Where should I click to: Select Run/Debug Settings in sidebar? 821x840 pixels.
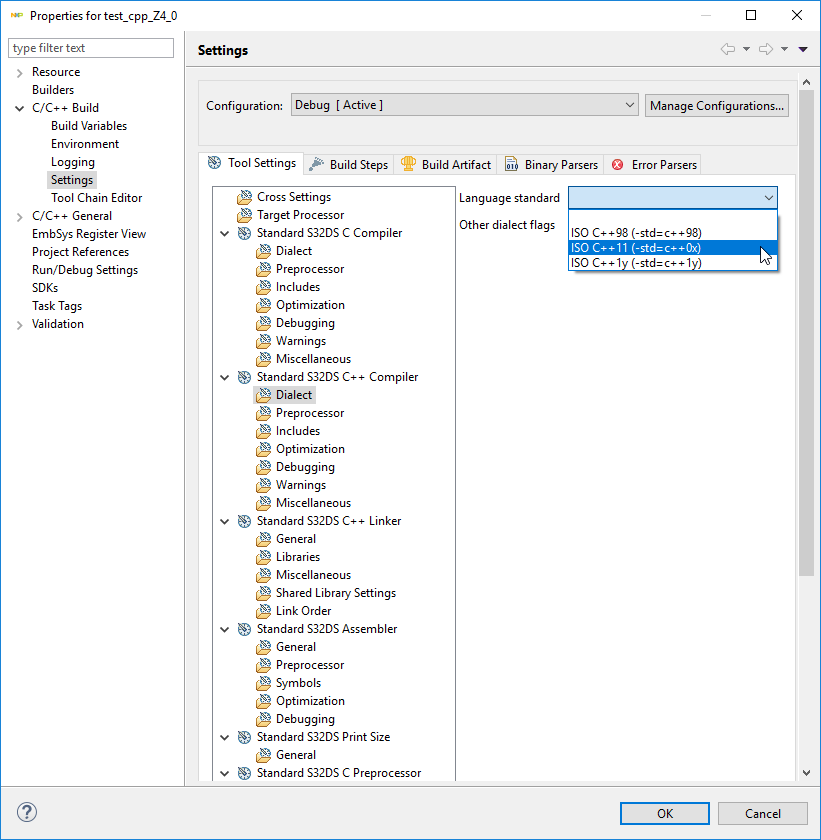(85, 270)
